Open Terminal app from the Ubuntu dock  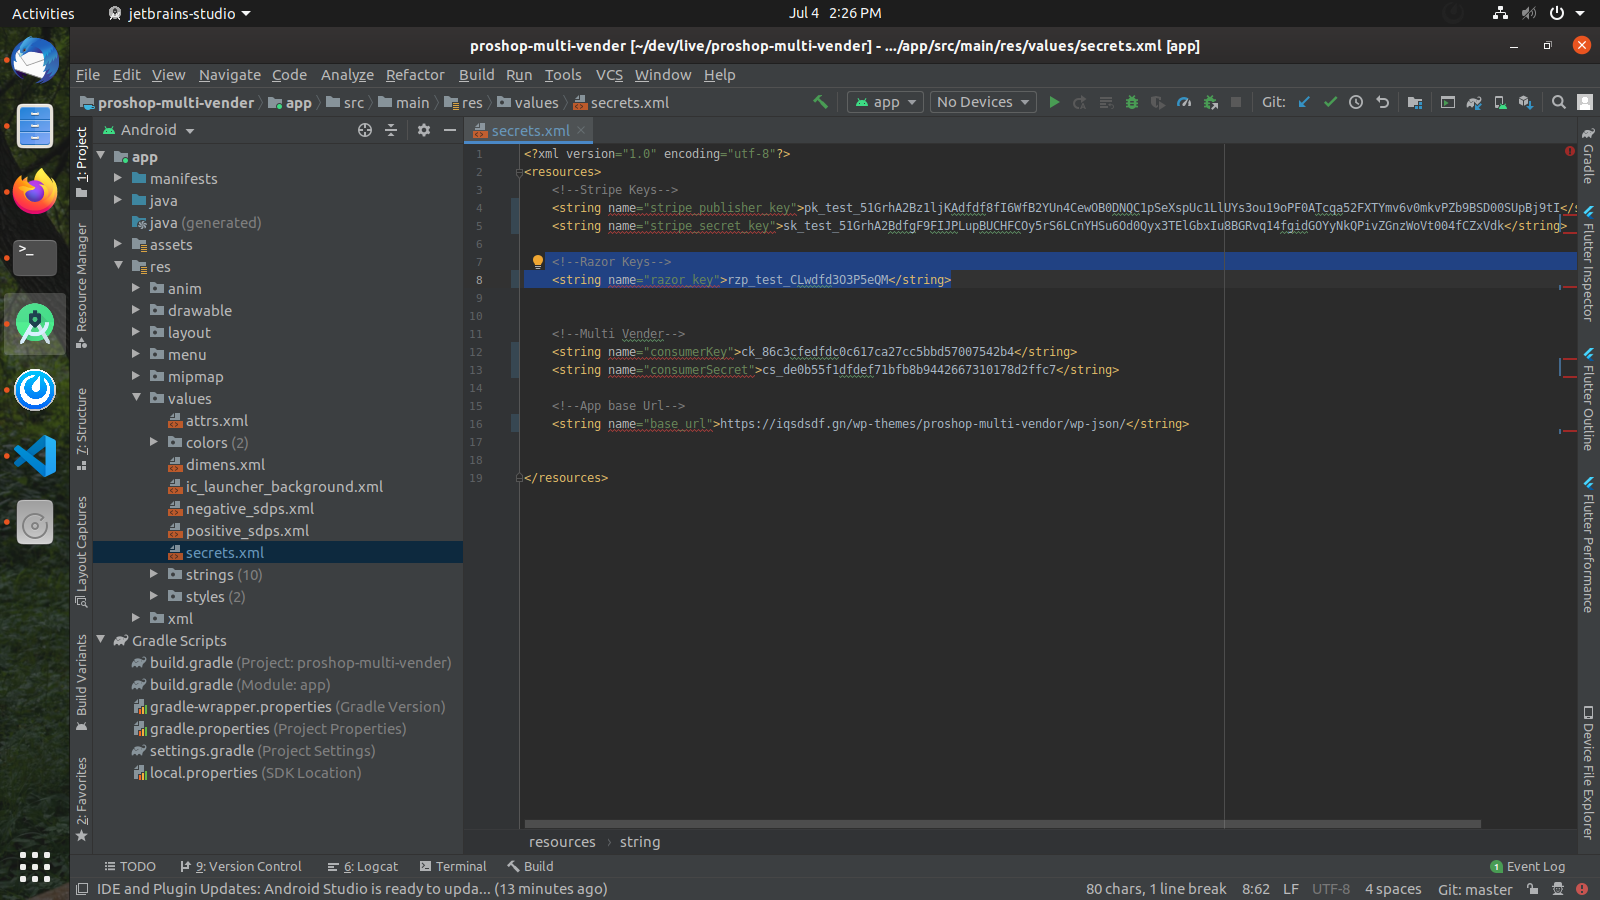35,258
